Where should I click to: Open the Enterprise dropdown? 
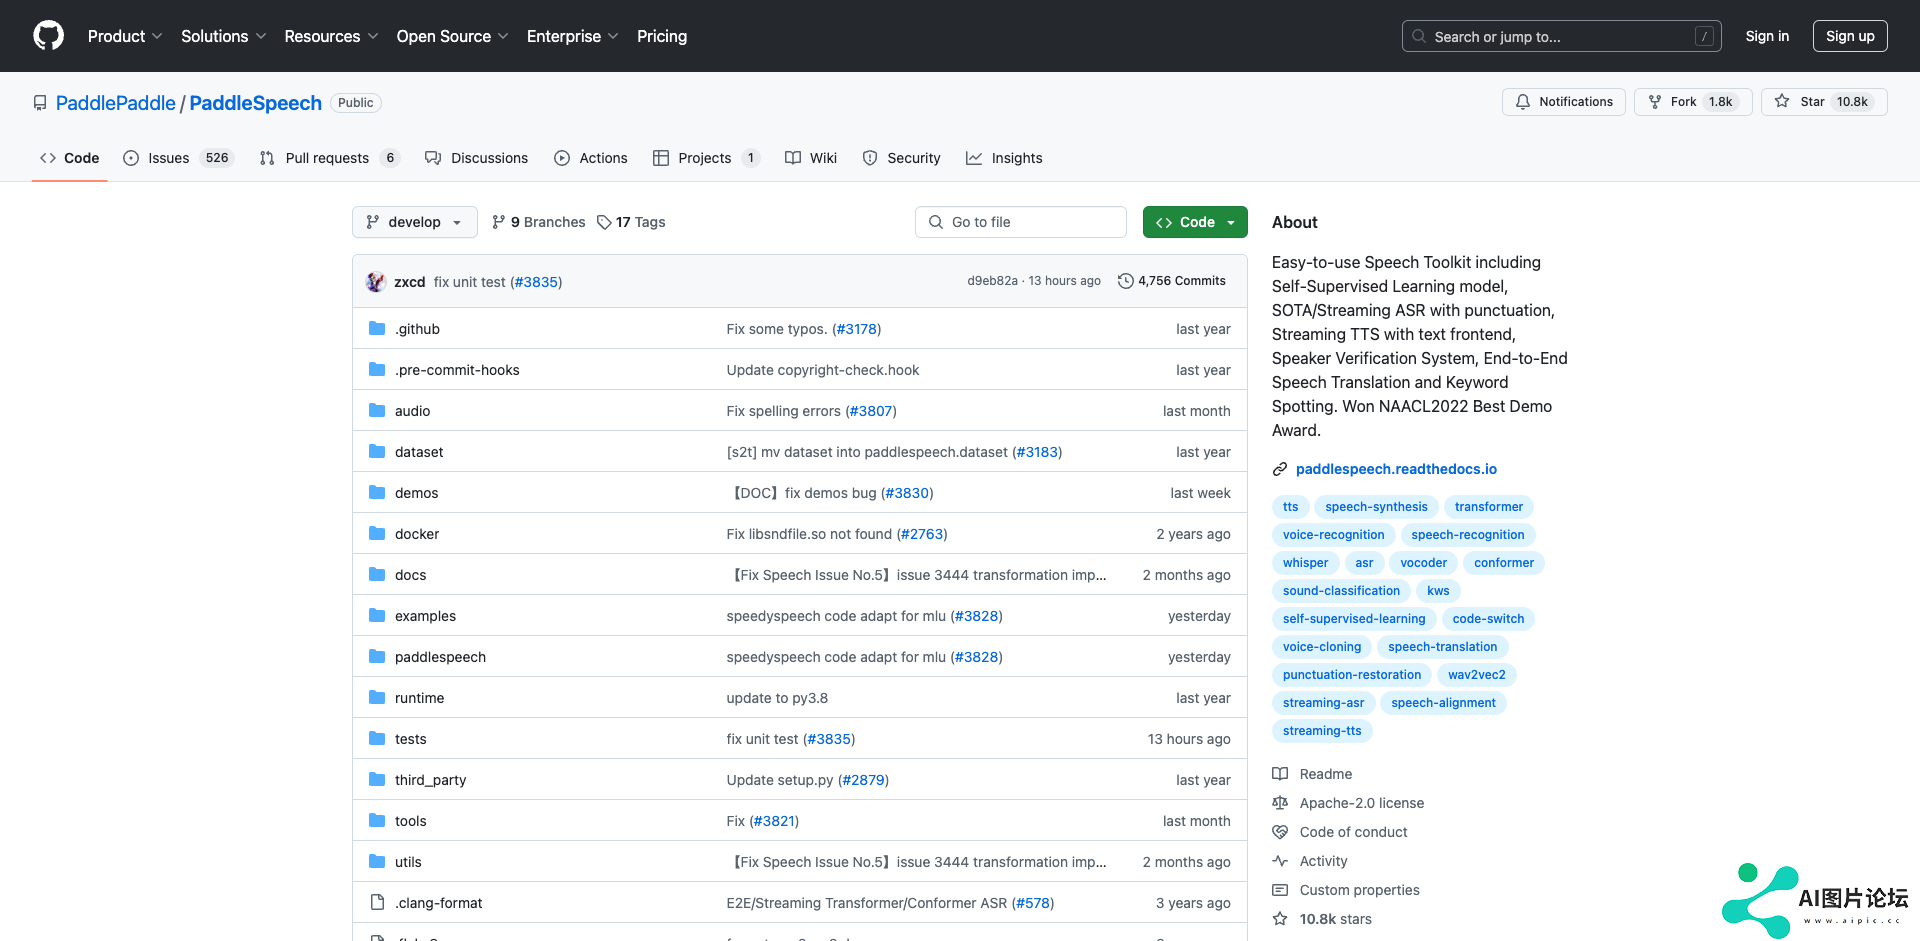coord(573,36)
